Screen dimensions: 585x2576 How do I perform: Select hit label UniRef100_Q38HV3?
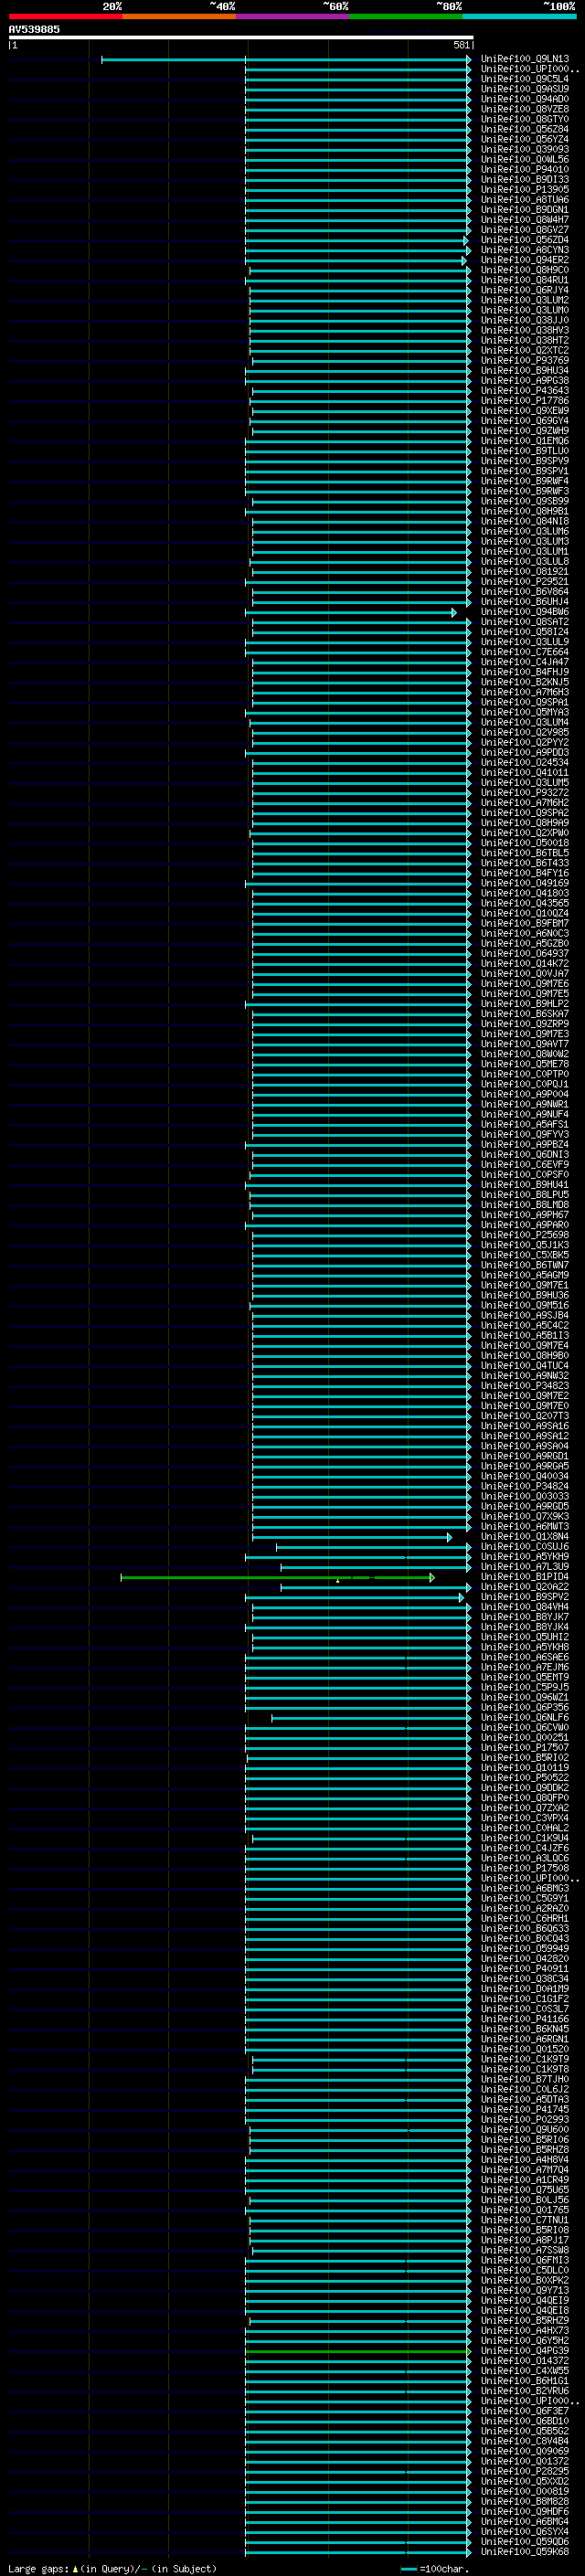(524, 330)
